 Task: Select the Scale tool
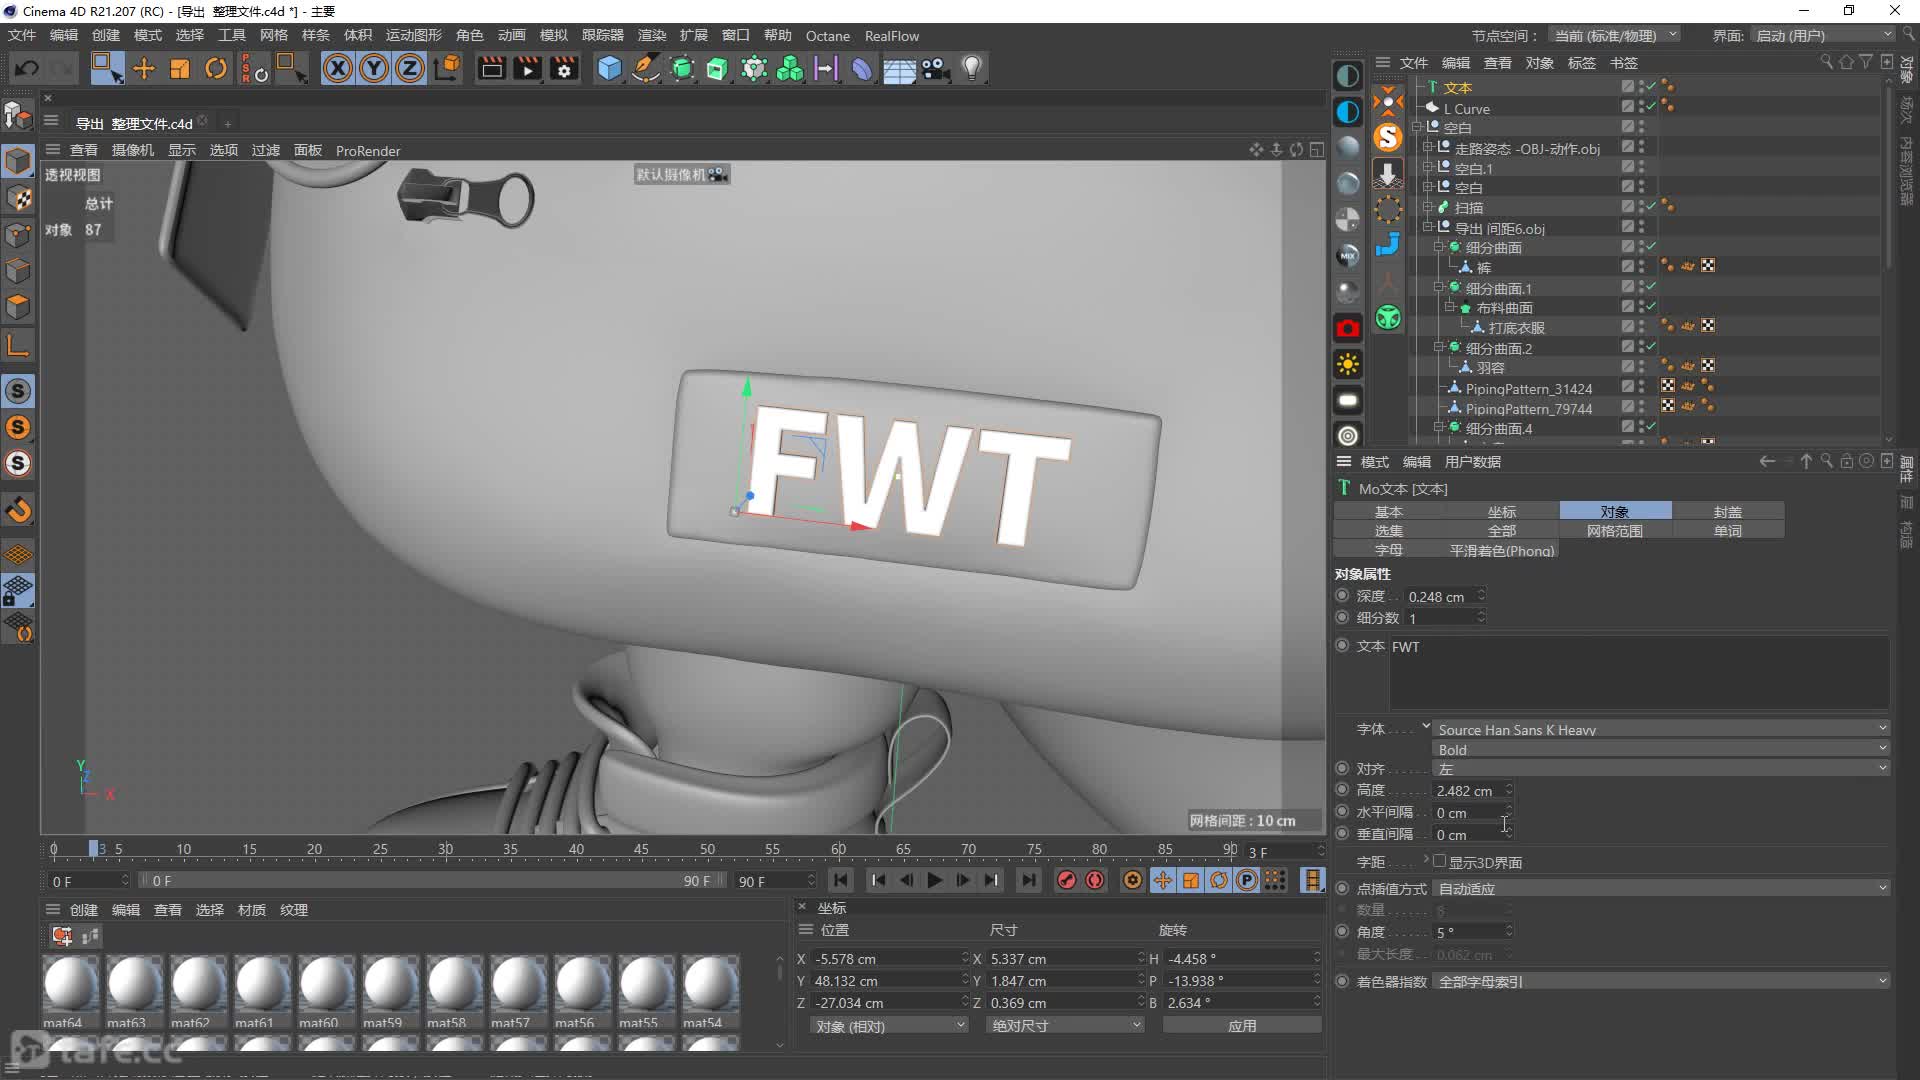(180, 69)
